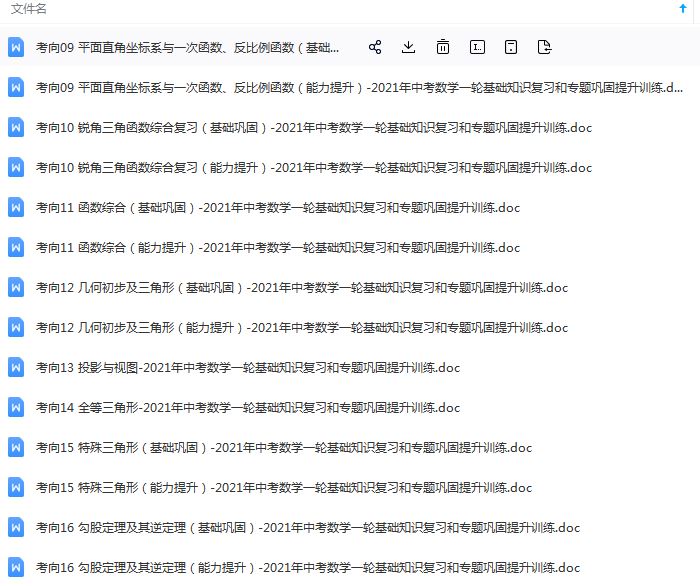Image resolution: width=700 pixels, height=586 pixels.
Task: Click the share icon on the hovered file row
Action: pyautogui.click(x=375, y=47)
